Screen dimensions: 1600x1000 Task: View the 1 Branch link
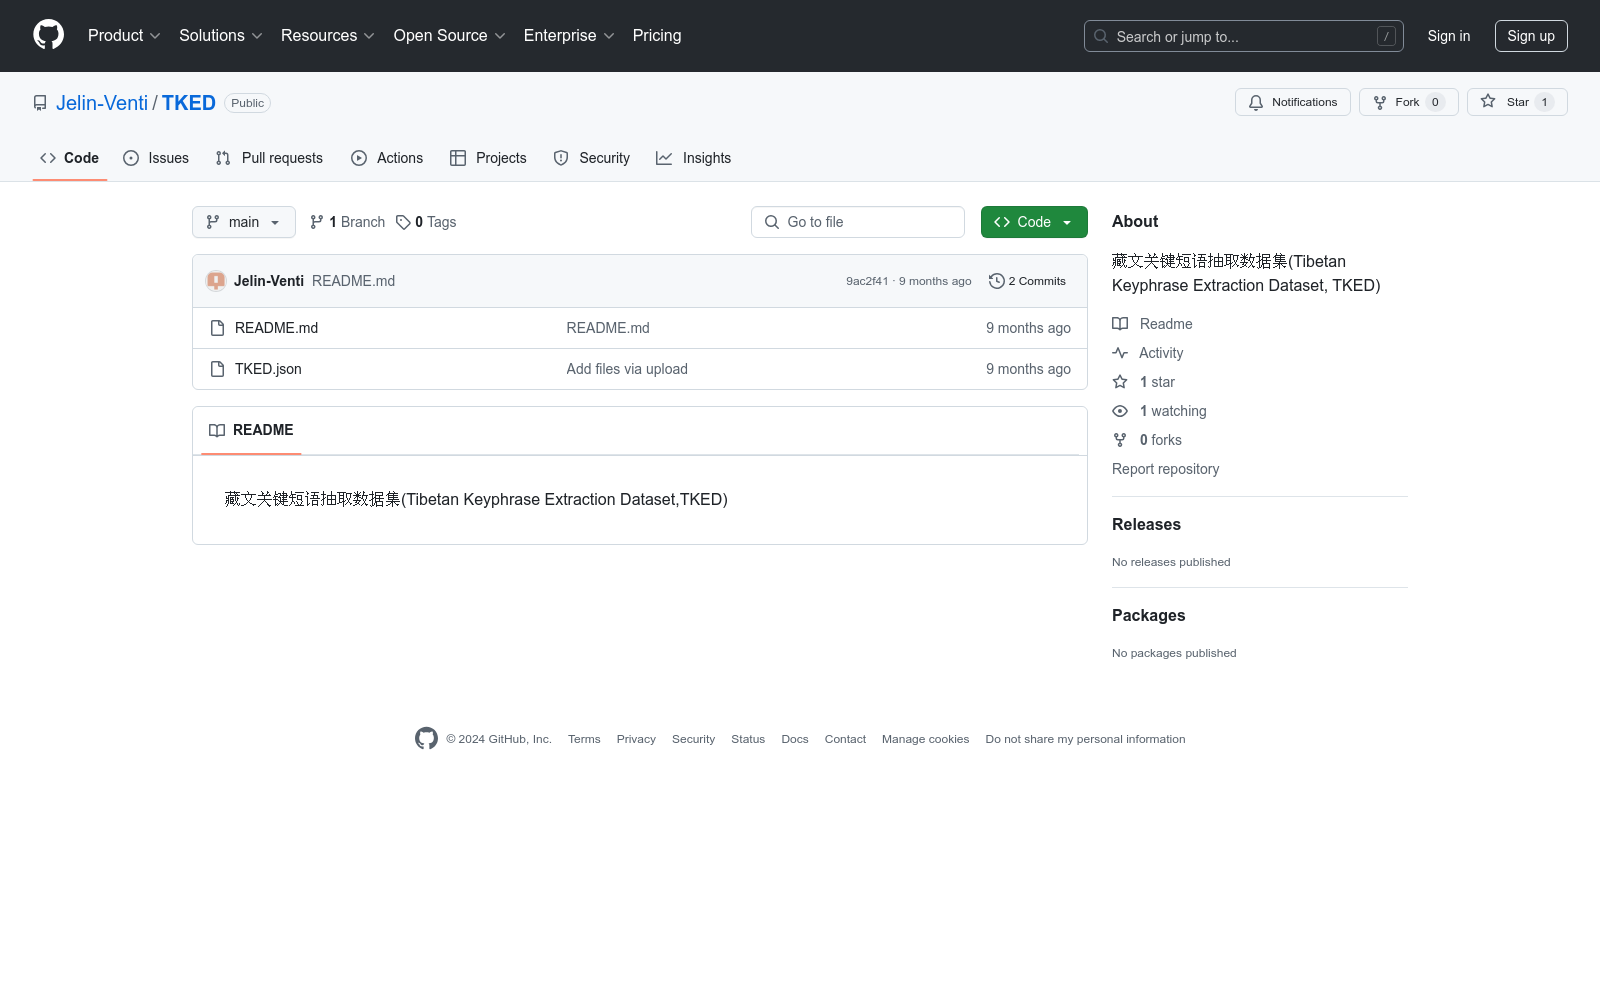(x=347, y=222)
